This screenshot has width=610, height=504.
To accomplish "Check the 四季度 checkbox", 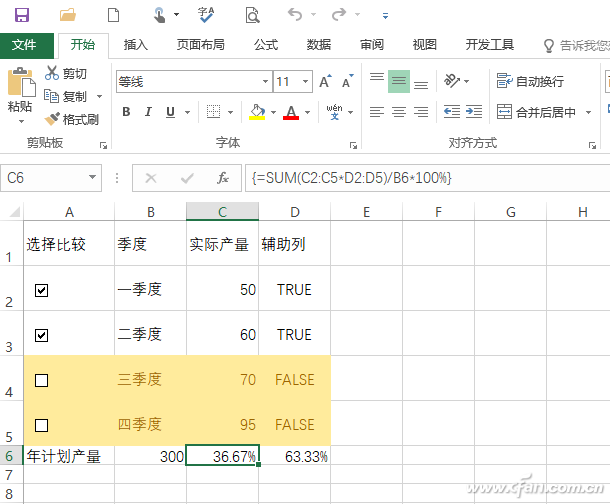I will pyautogui.click(x=41, y=425).
